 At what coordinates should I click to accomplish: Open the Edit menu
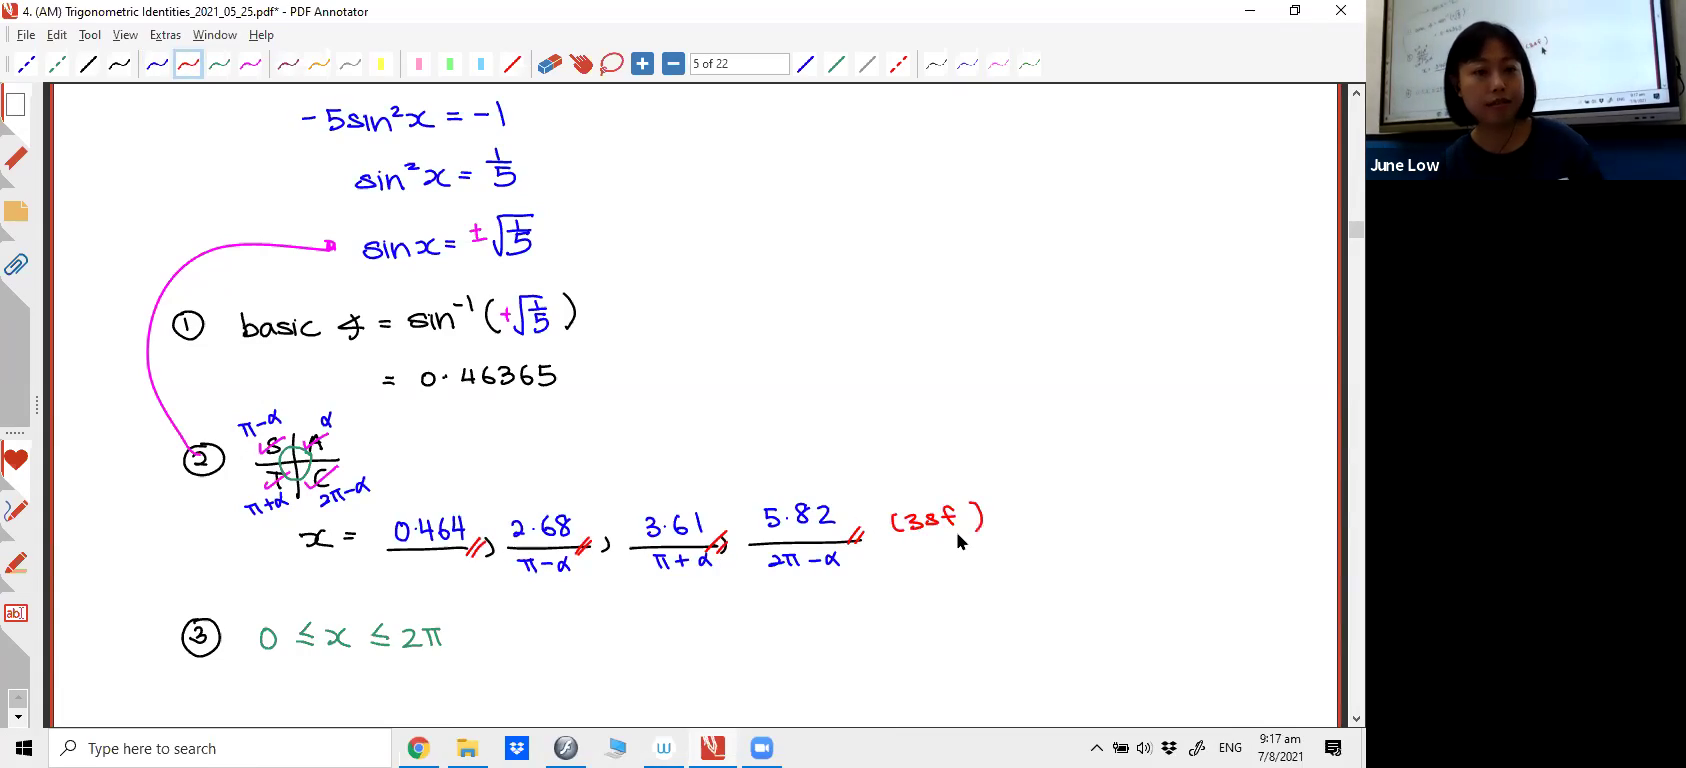pos(57,35)
